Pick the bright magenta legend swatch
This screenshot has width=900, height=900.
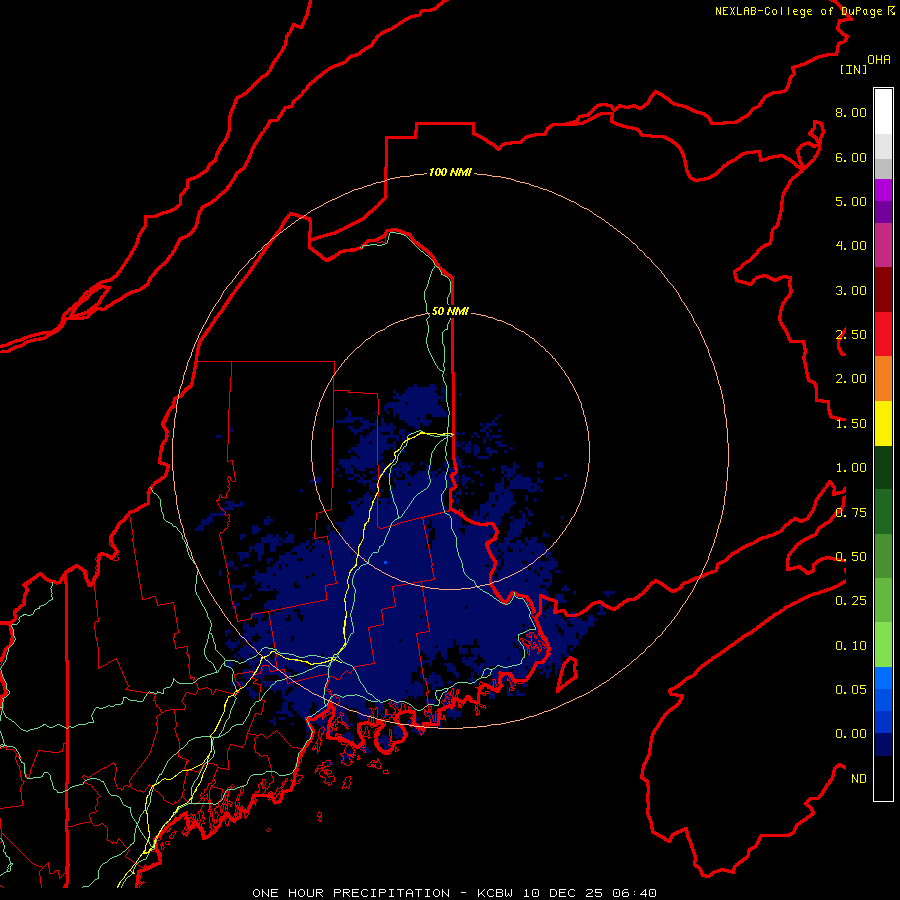[x=883, y=190]
